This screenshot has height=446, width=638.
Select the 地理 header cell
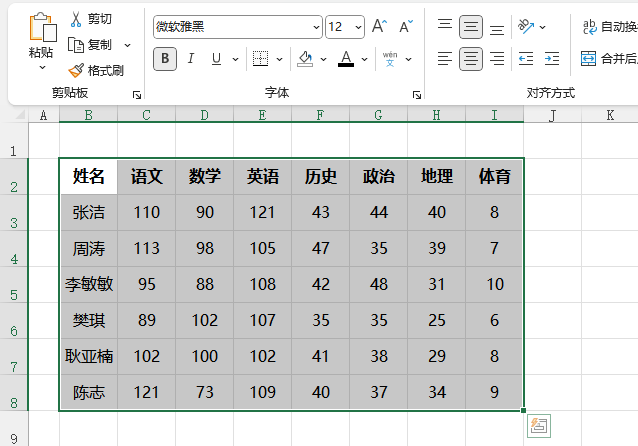tap(437, 177)
